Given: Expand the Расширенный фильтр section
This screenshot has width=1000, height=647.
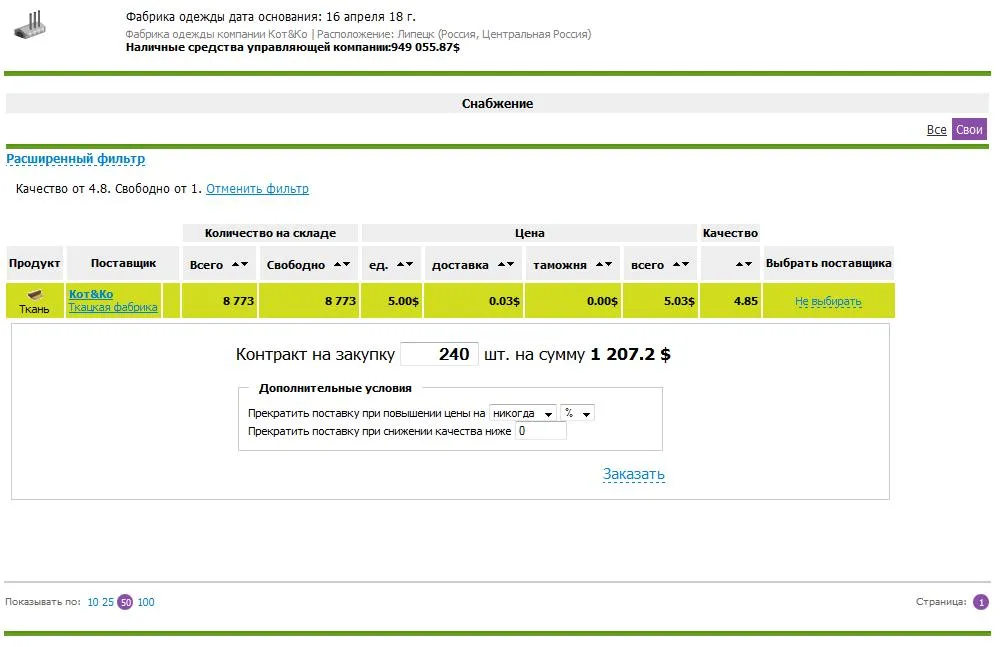Looking at the screenshot, I should click(76, 159).
